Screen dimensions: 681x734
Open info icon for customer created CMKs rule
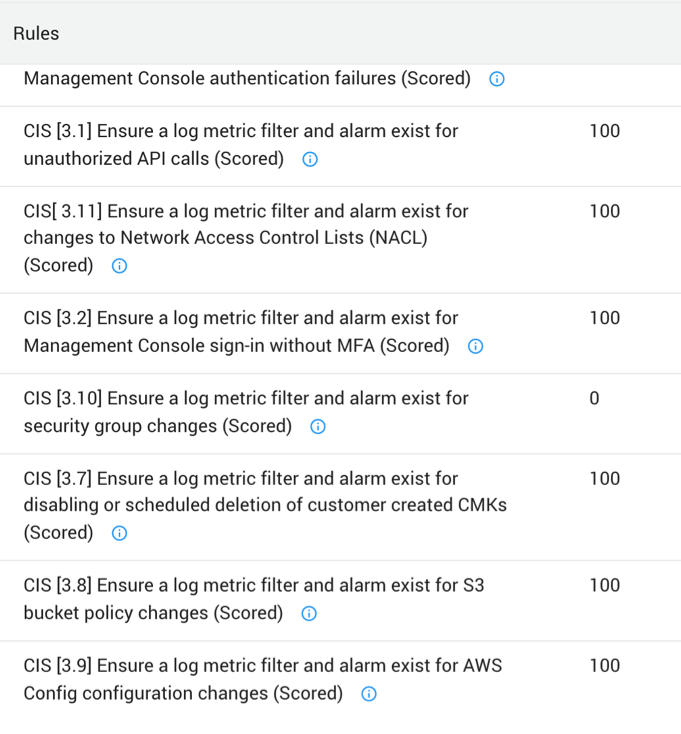click(119, 533)
